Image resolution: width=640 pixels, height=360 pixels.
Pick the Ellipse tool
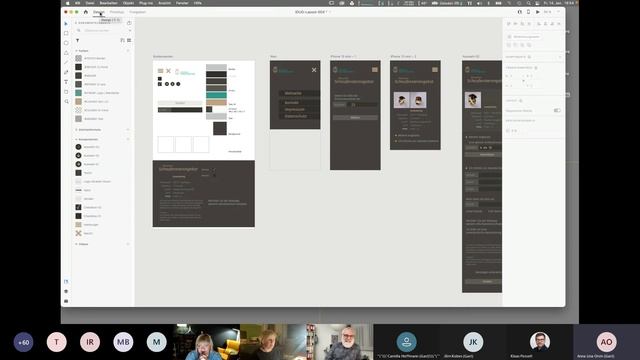tap(66, 43)
